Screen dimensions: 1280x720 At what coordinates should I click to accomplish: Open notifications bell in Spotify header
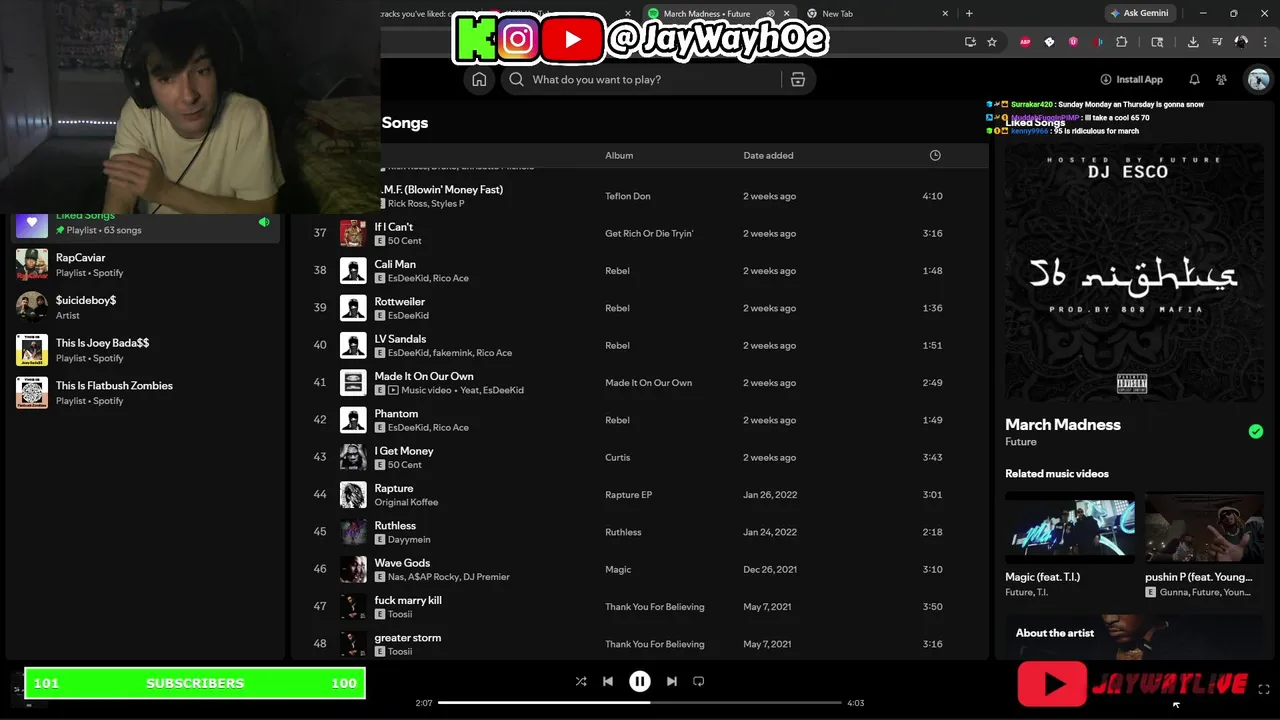tap(1194, 80)
